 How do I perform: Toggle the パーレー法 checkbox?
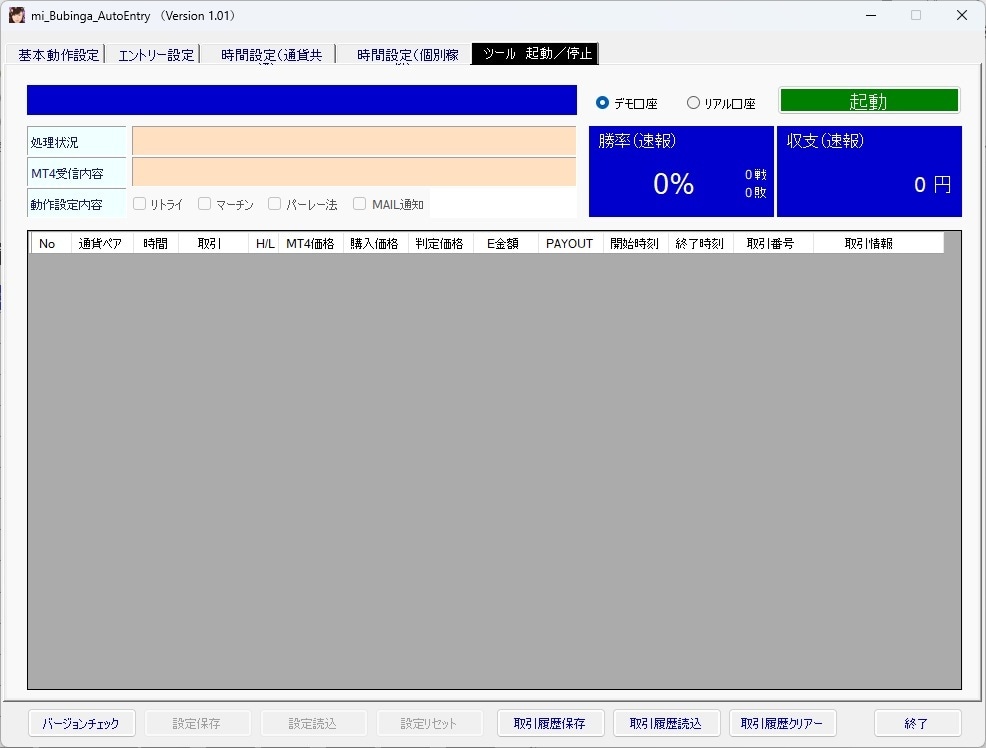274,204
